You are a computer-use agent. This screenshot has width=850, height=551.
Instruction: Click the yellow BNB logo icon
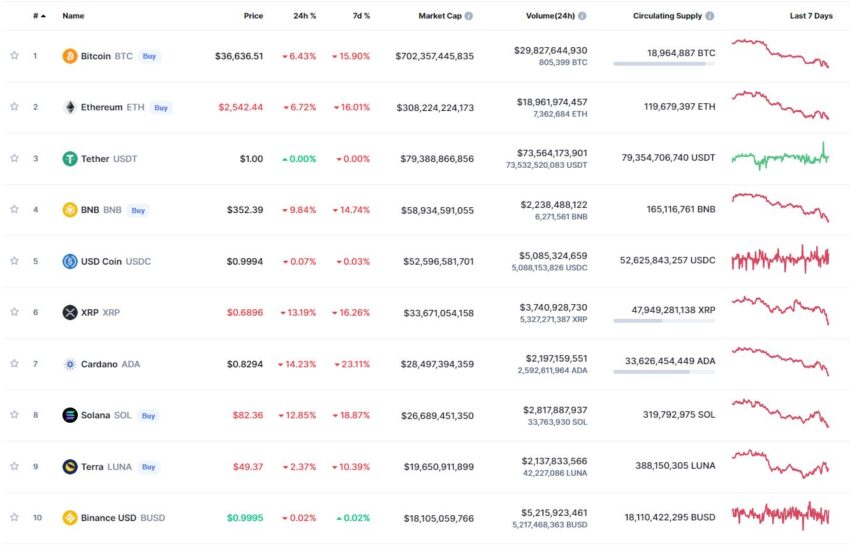[x=70, y=209]
